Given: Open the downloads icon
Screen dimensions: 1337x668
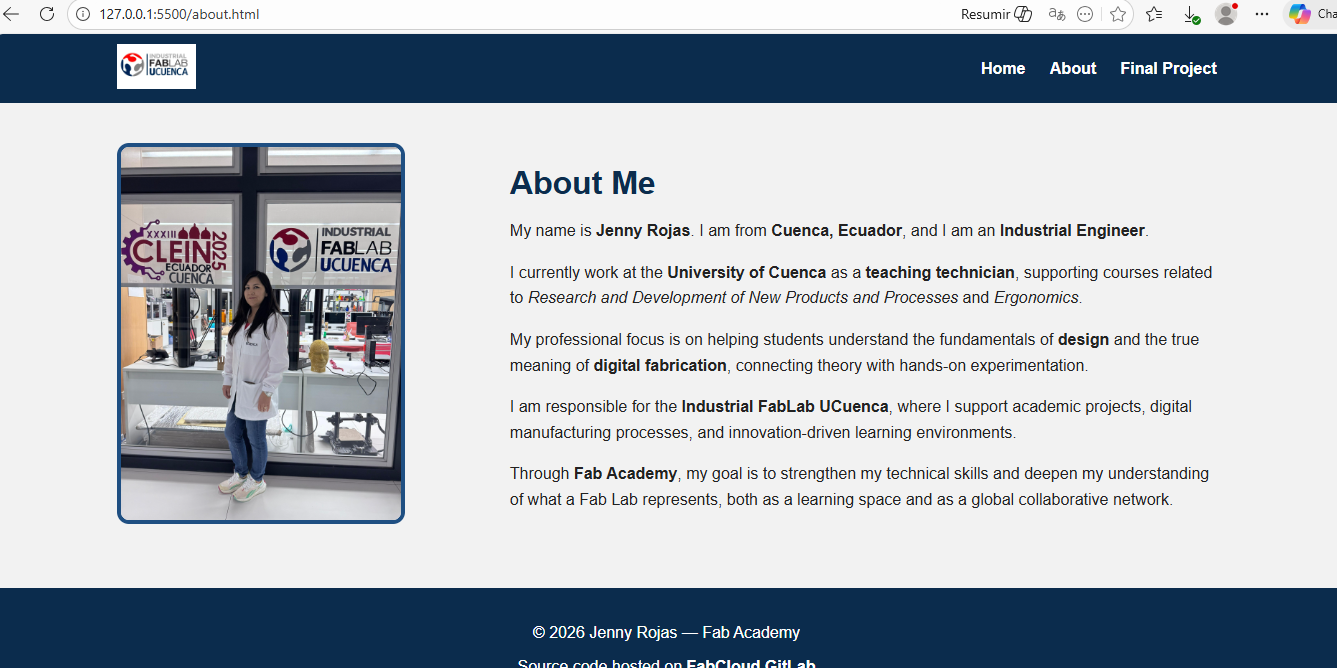Looking at the screenshot, I should point(1190,14).
